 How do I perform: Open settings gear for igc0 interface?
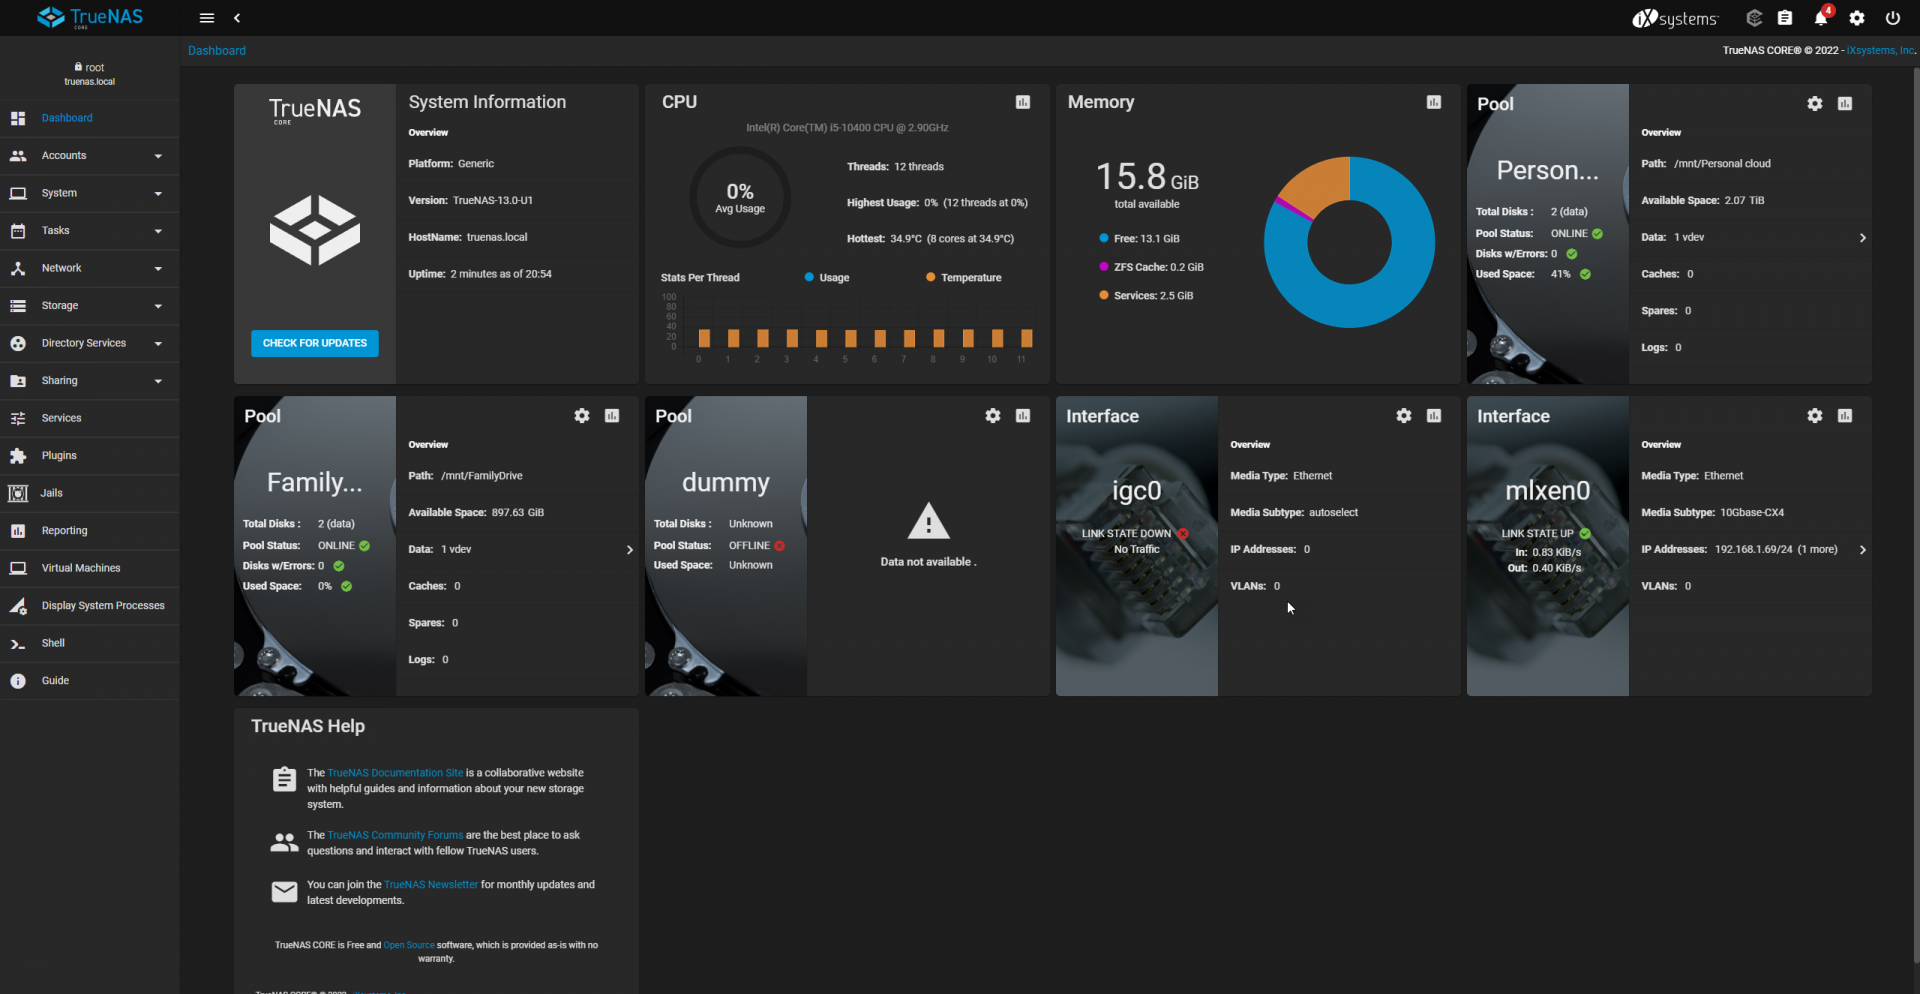(1404, 416)
